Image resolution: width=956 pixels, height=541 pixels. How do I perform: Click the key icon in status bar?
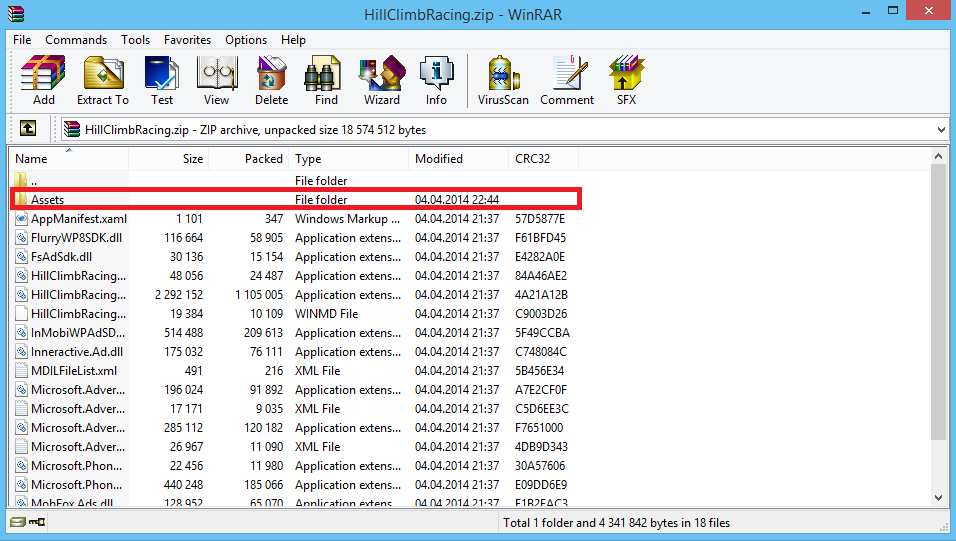click(37, 522)
